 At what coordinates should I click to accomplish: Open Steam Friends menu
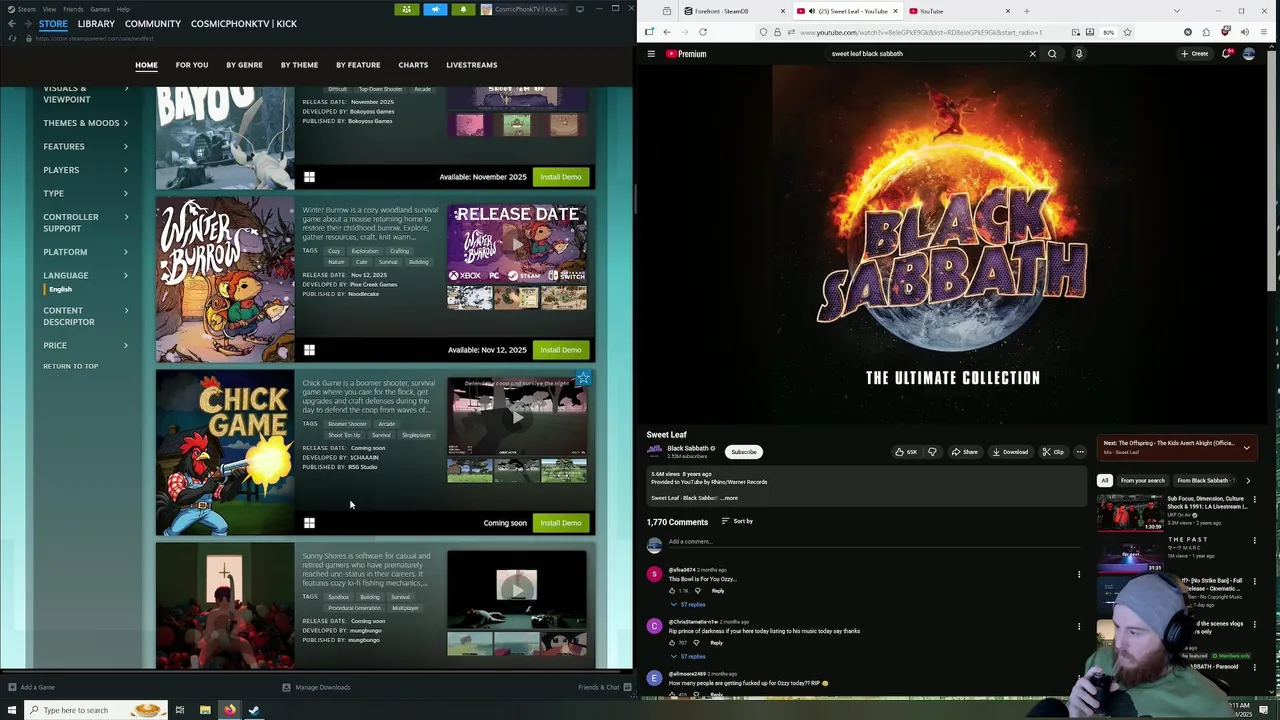pyautogui.click(x=73, y=9)
